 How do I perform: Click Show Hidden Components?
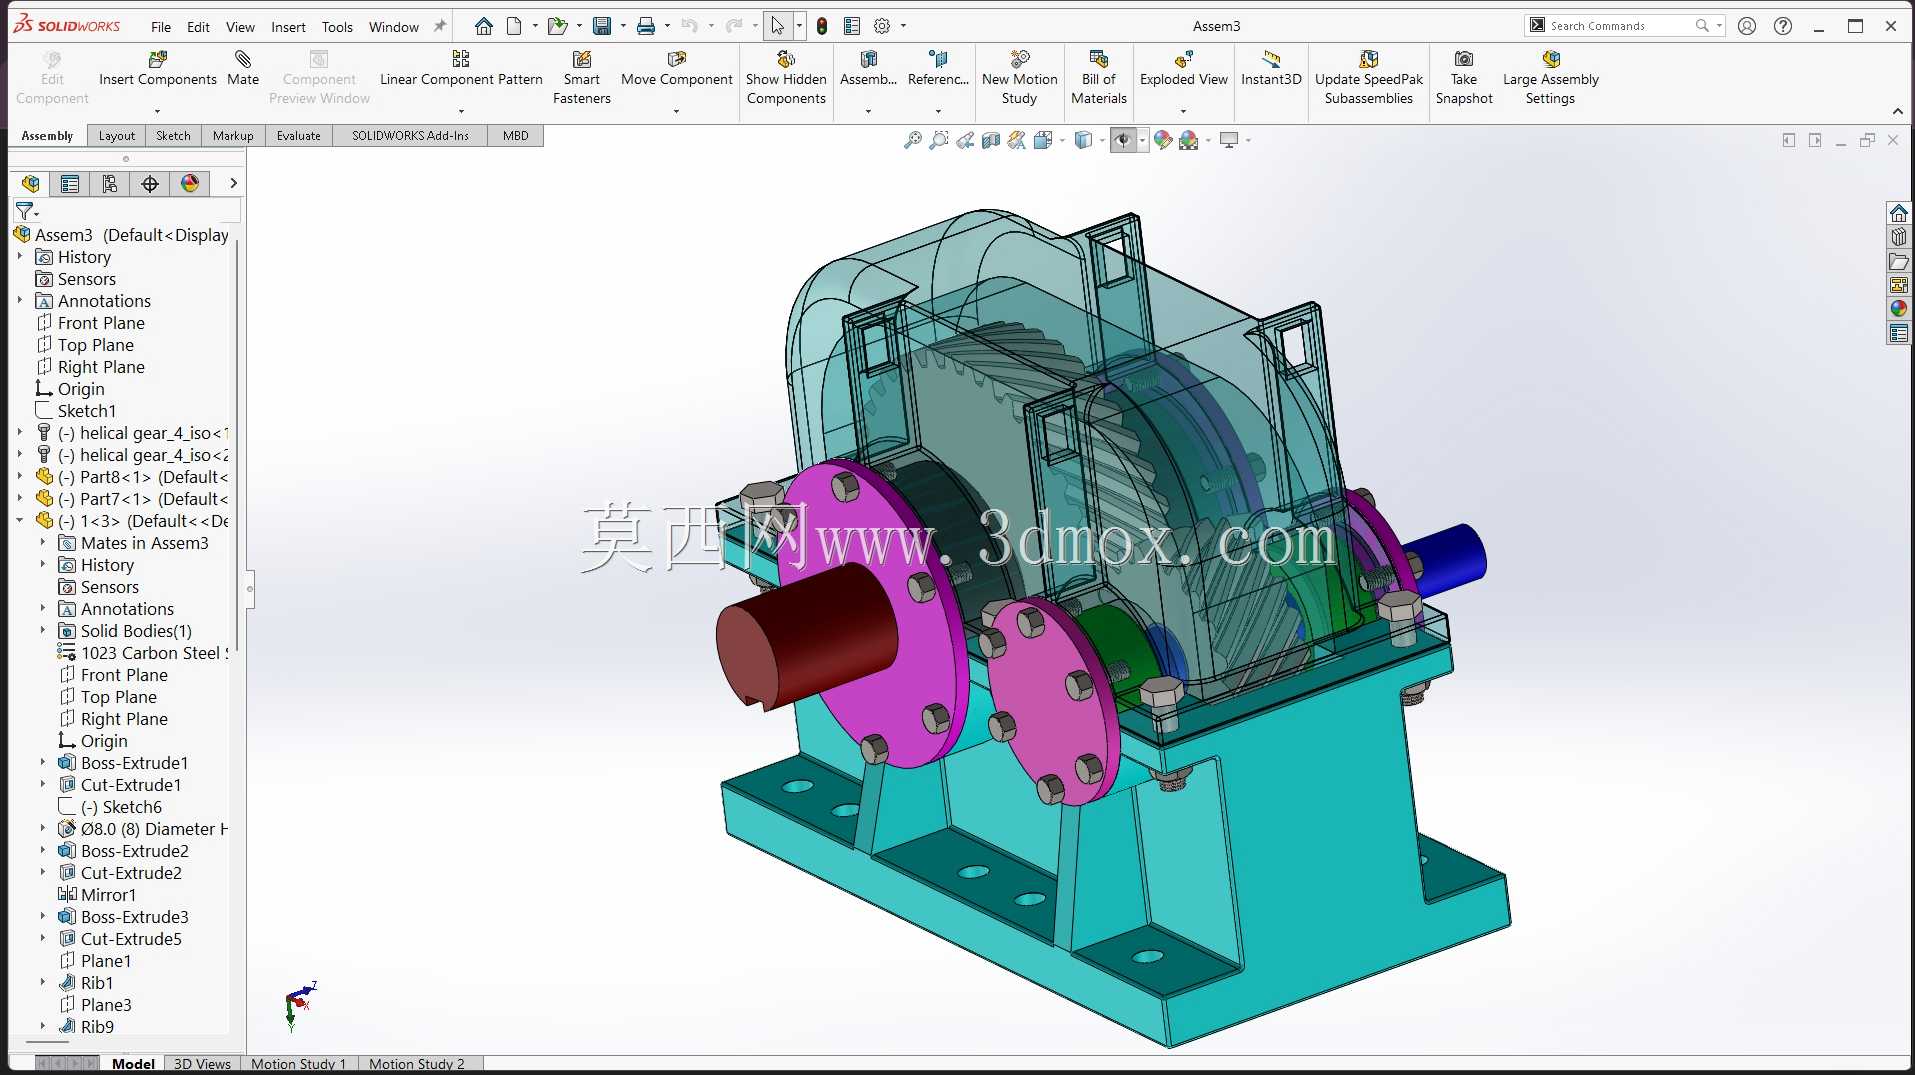pos(786,77)
